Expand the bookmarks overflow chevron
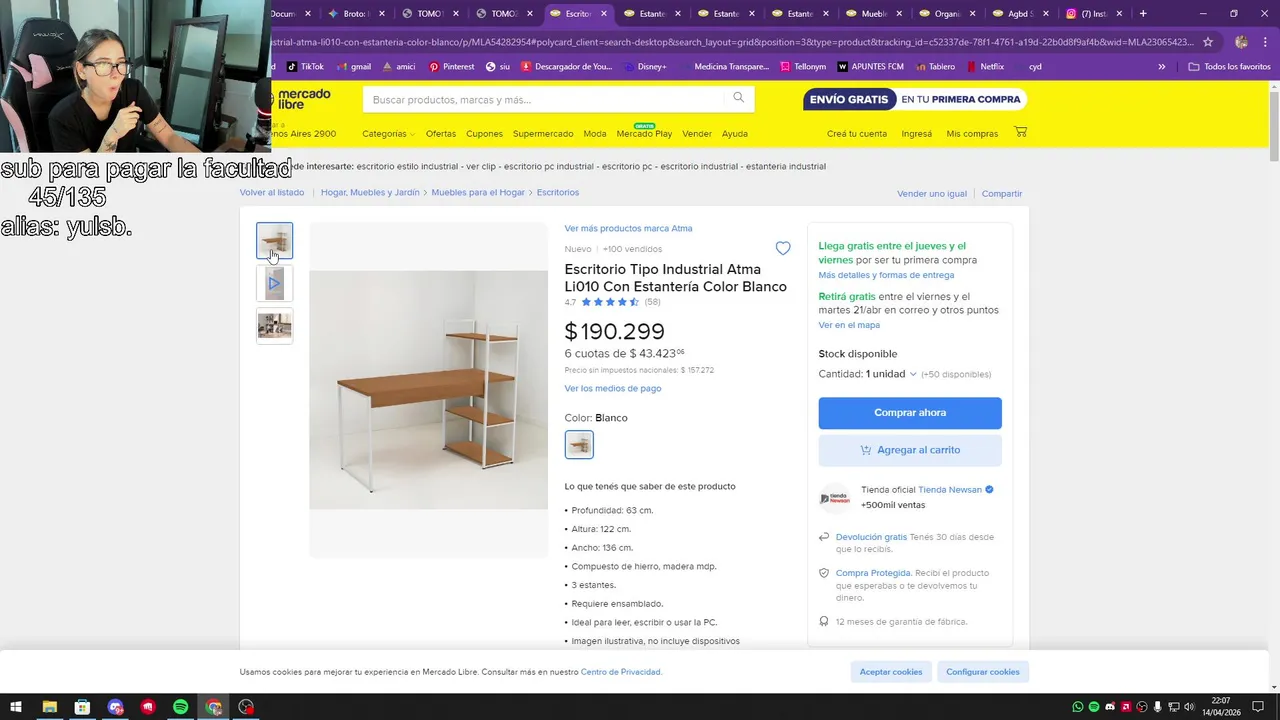This screenshot has width=1280, height=720. 1162,67
